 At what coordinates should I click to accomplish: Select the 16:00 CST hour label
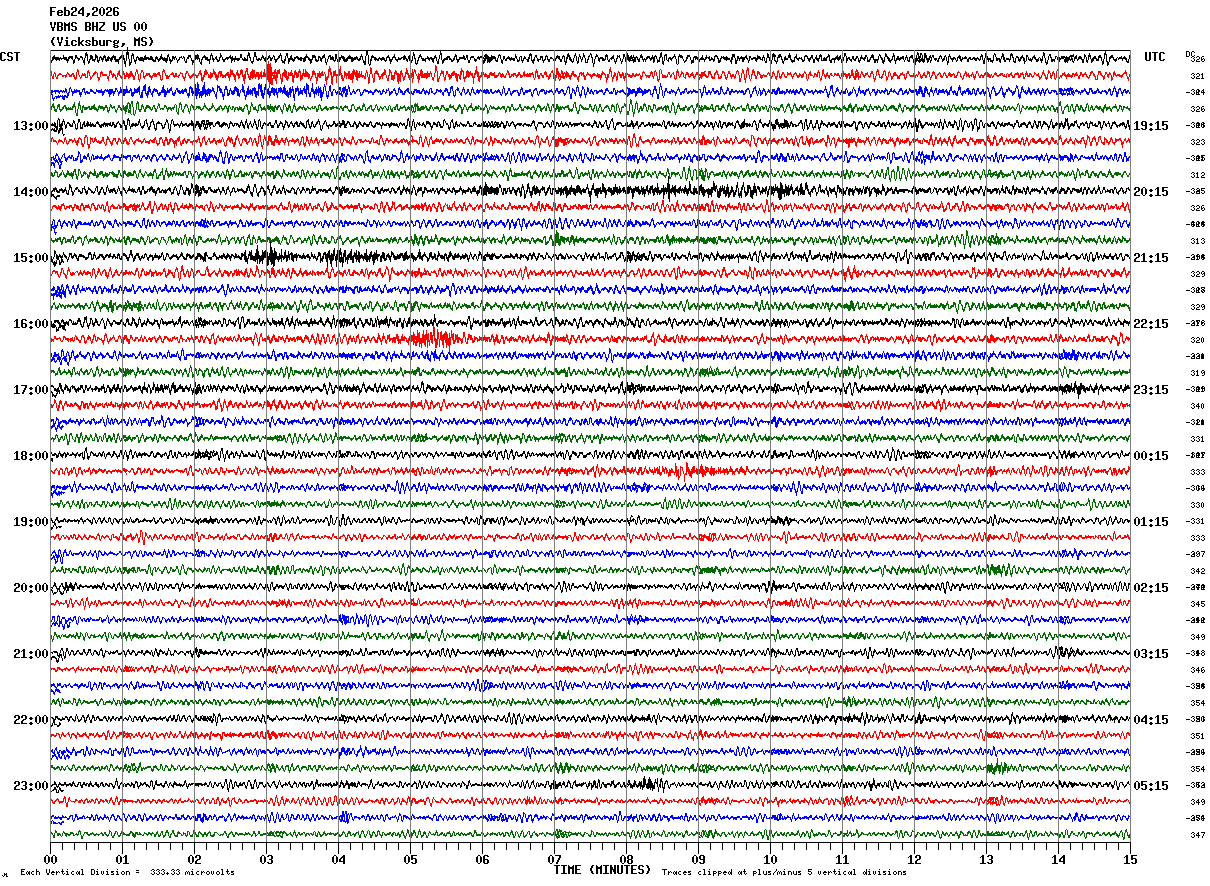point(30,324)
